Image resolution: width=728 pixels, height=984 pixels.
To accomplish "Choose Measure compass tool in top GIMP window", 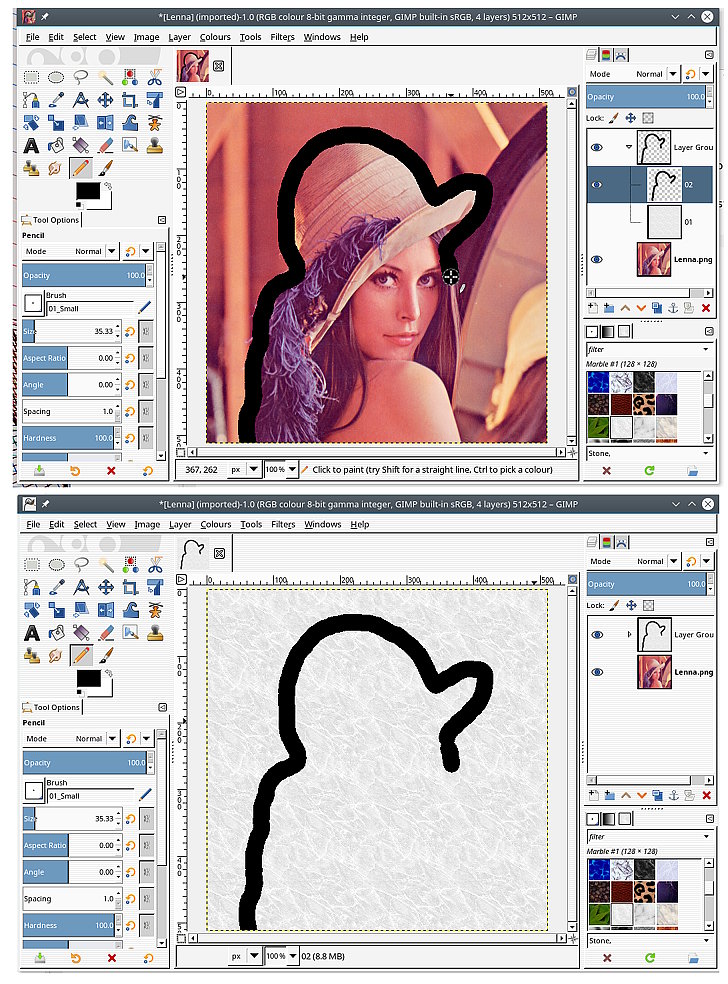I will pyautogui.click(x=80, y=100).
